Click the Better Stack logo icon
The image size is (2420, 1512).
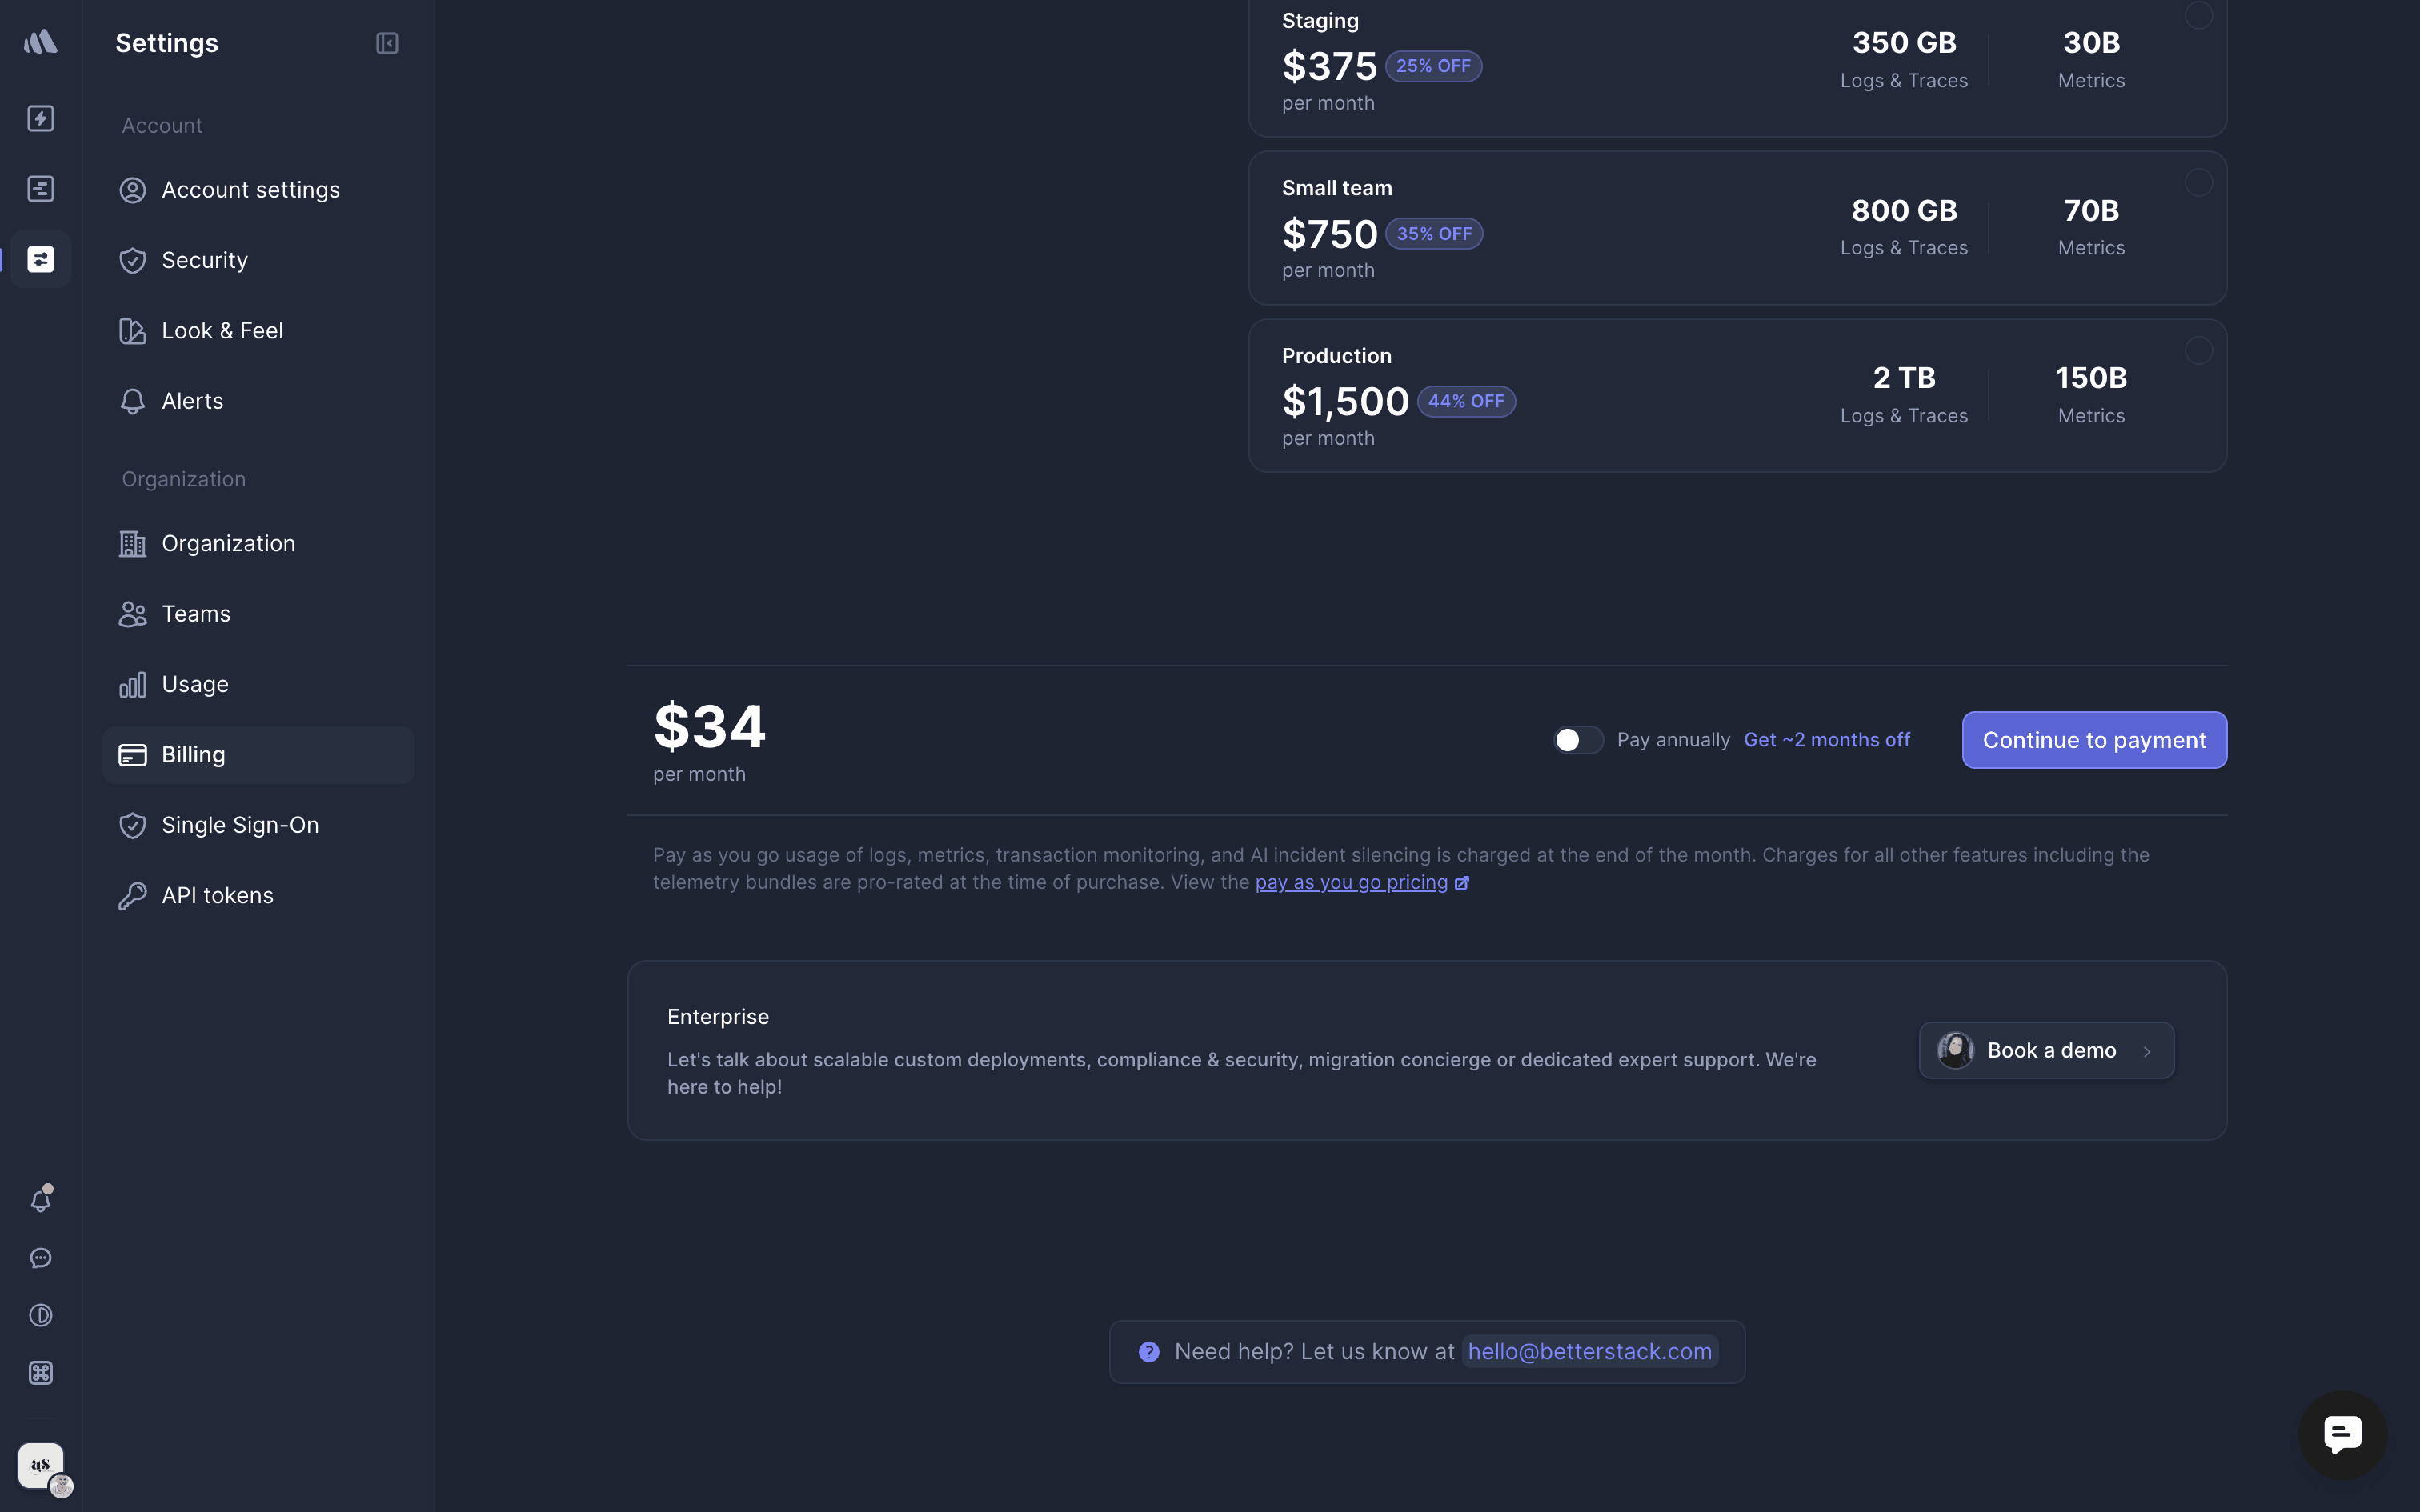(40, 42)
